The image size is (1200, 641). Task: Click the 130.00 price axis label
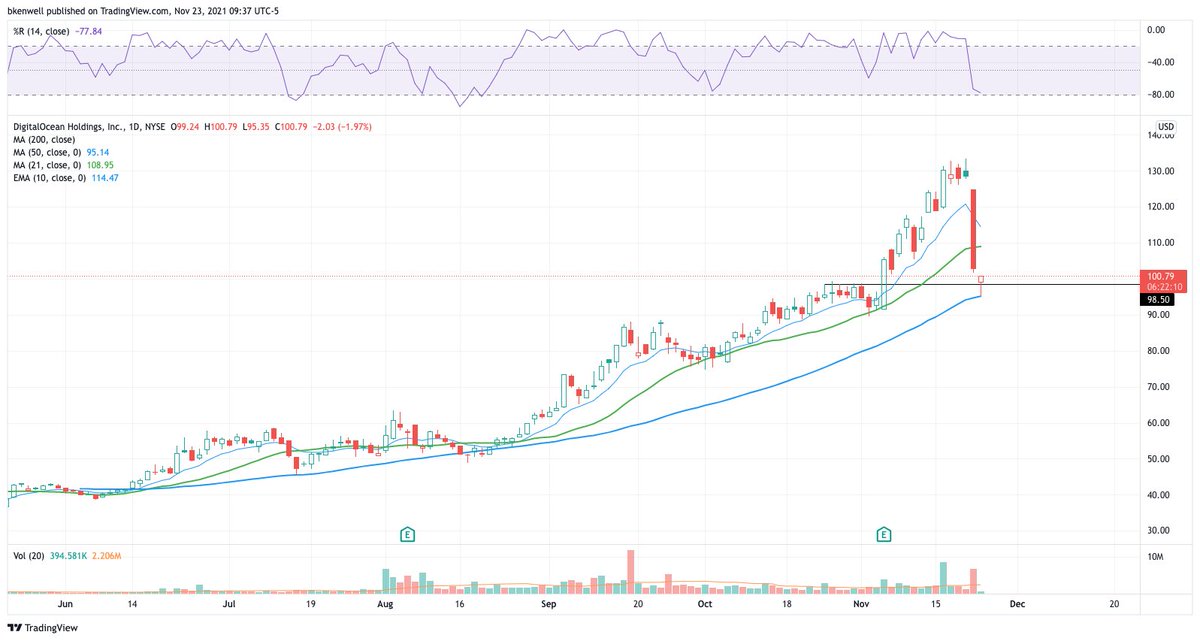1160,171
